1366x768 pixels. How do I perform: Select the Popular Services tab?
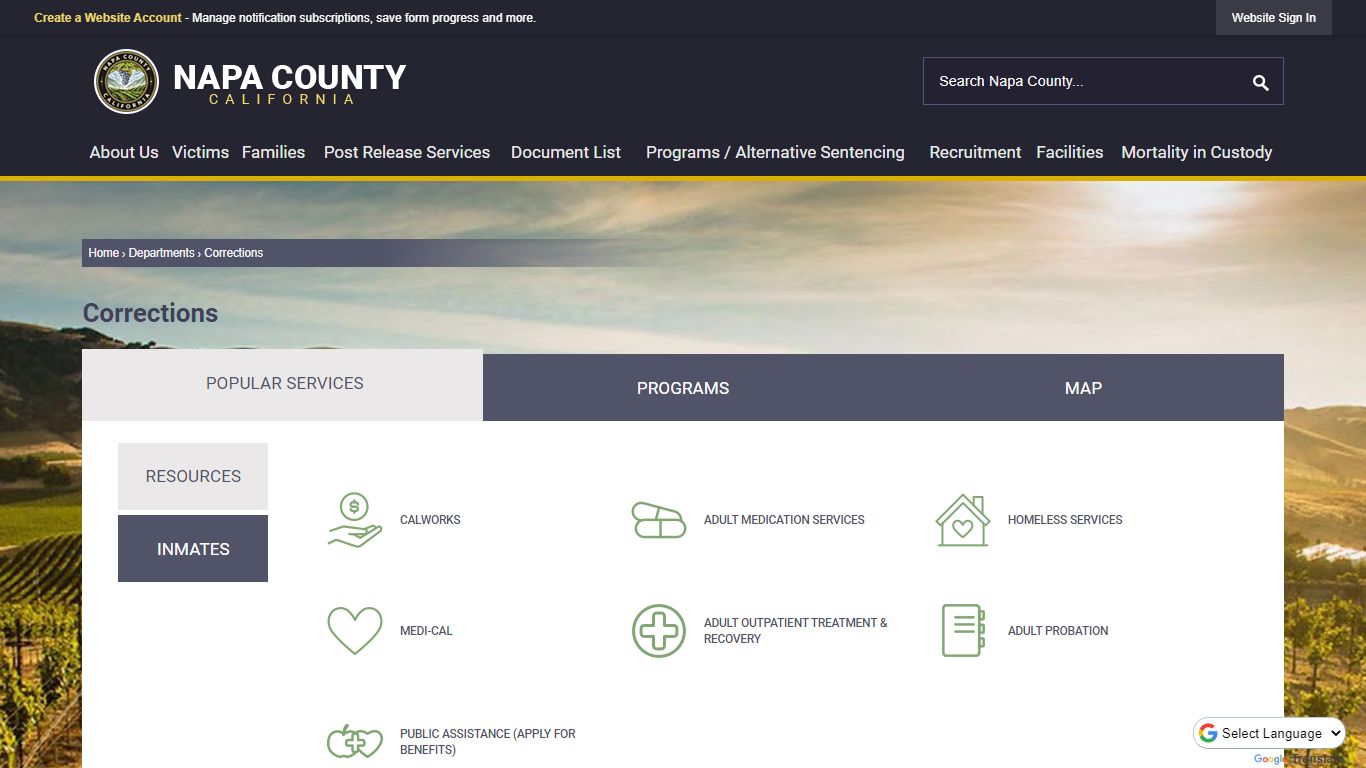click(283, 384)
